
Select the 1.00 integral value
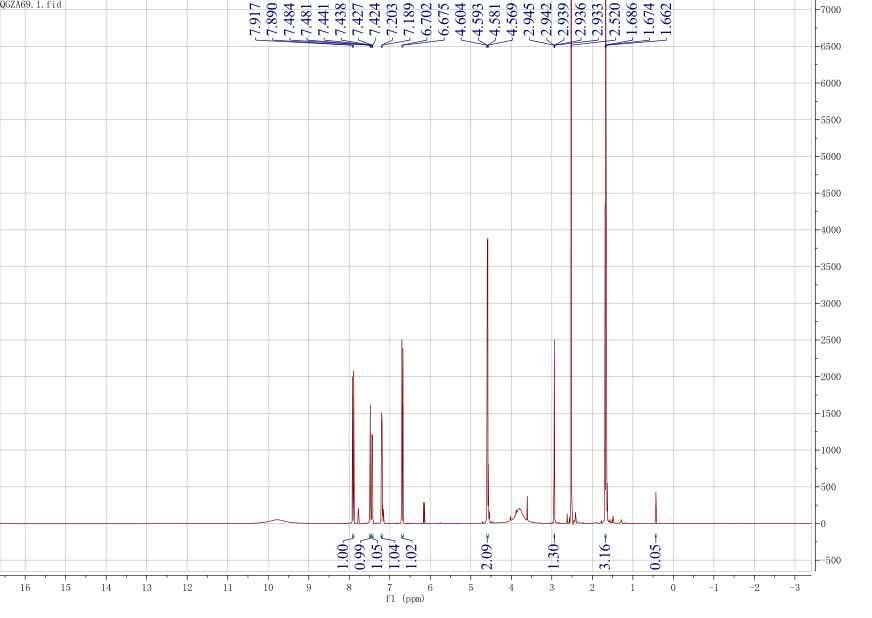pos(343,556)
